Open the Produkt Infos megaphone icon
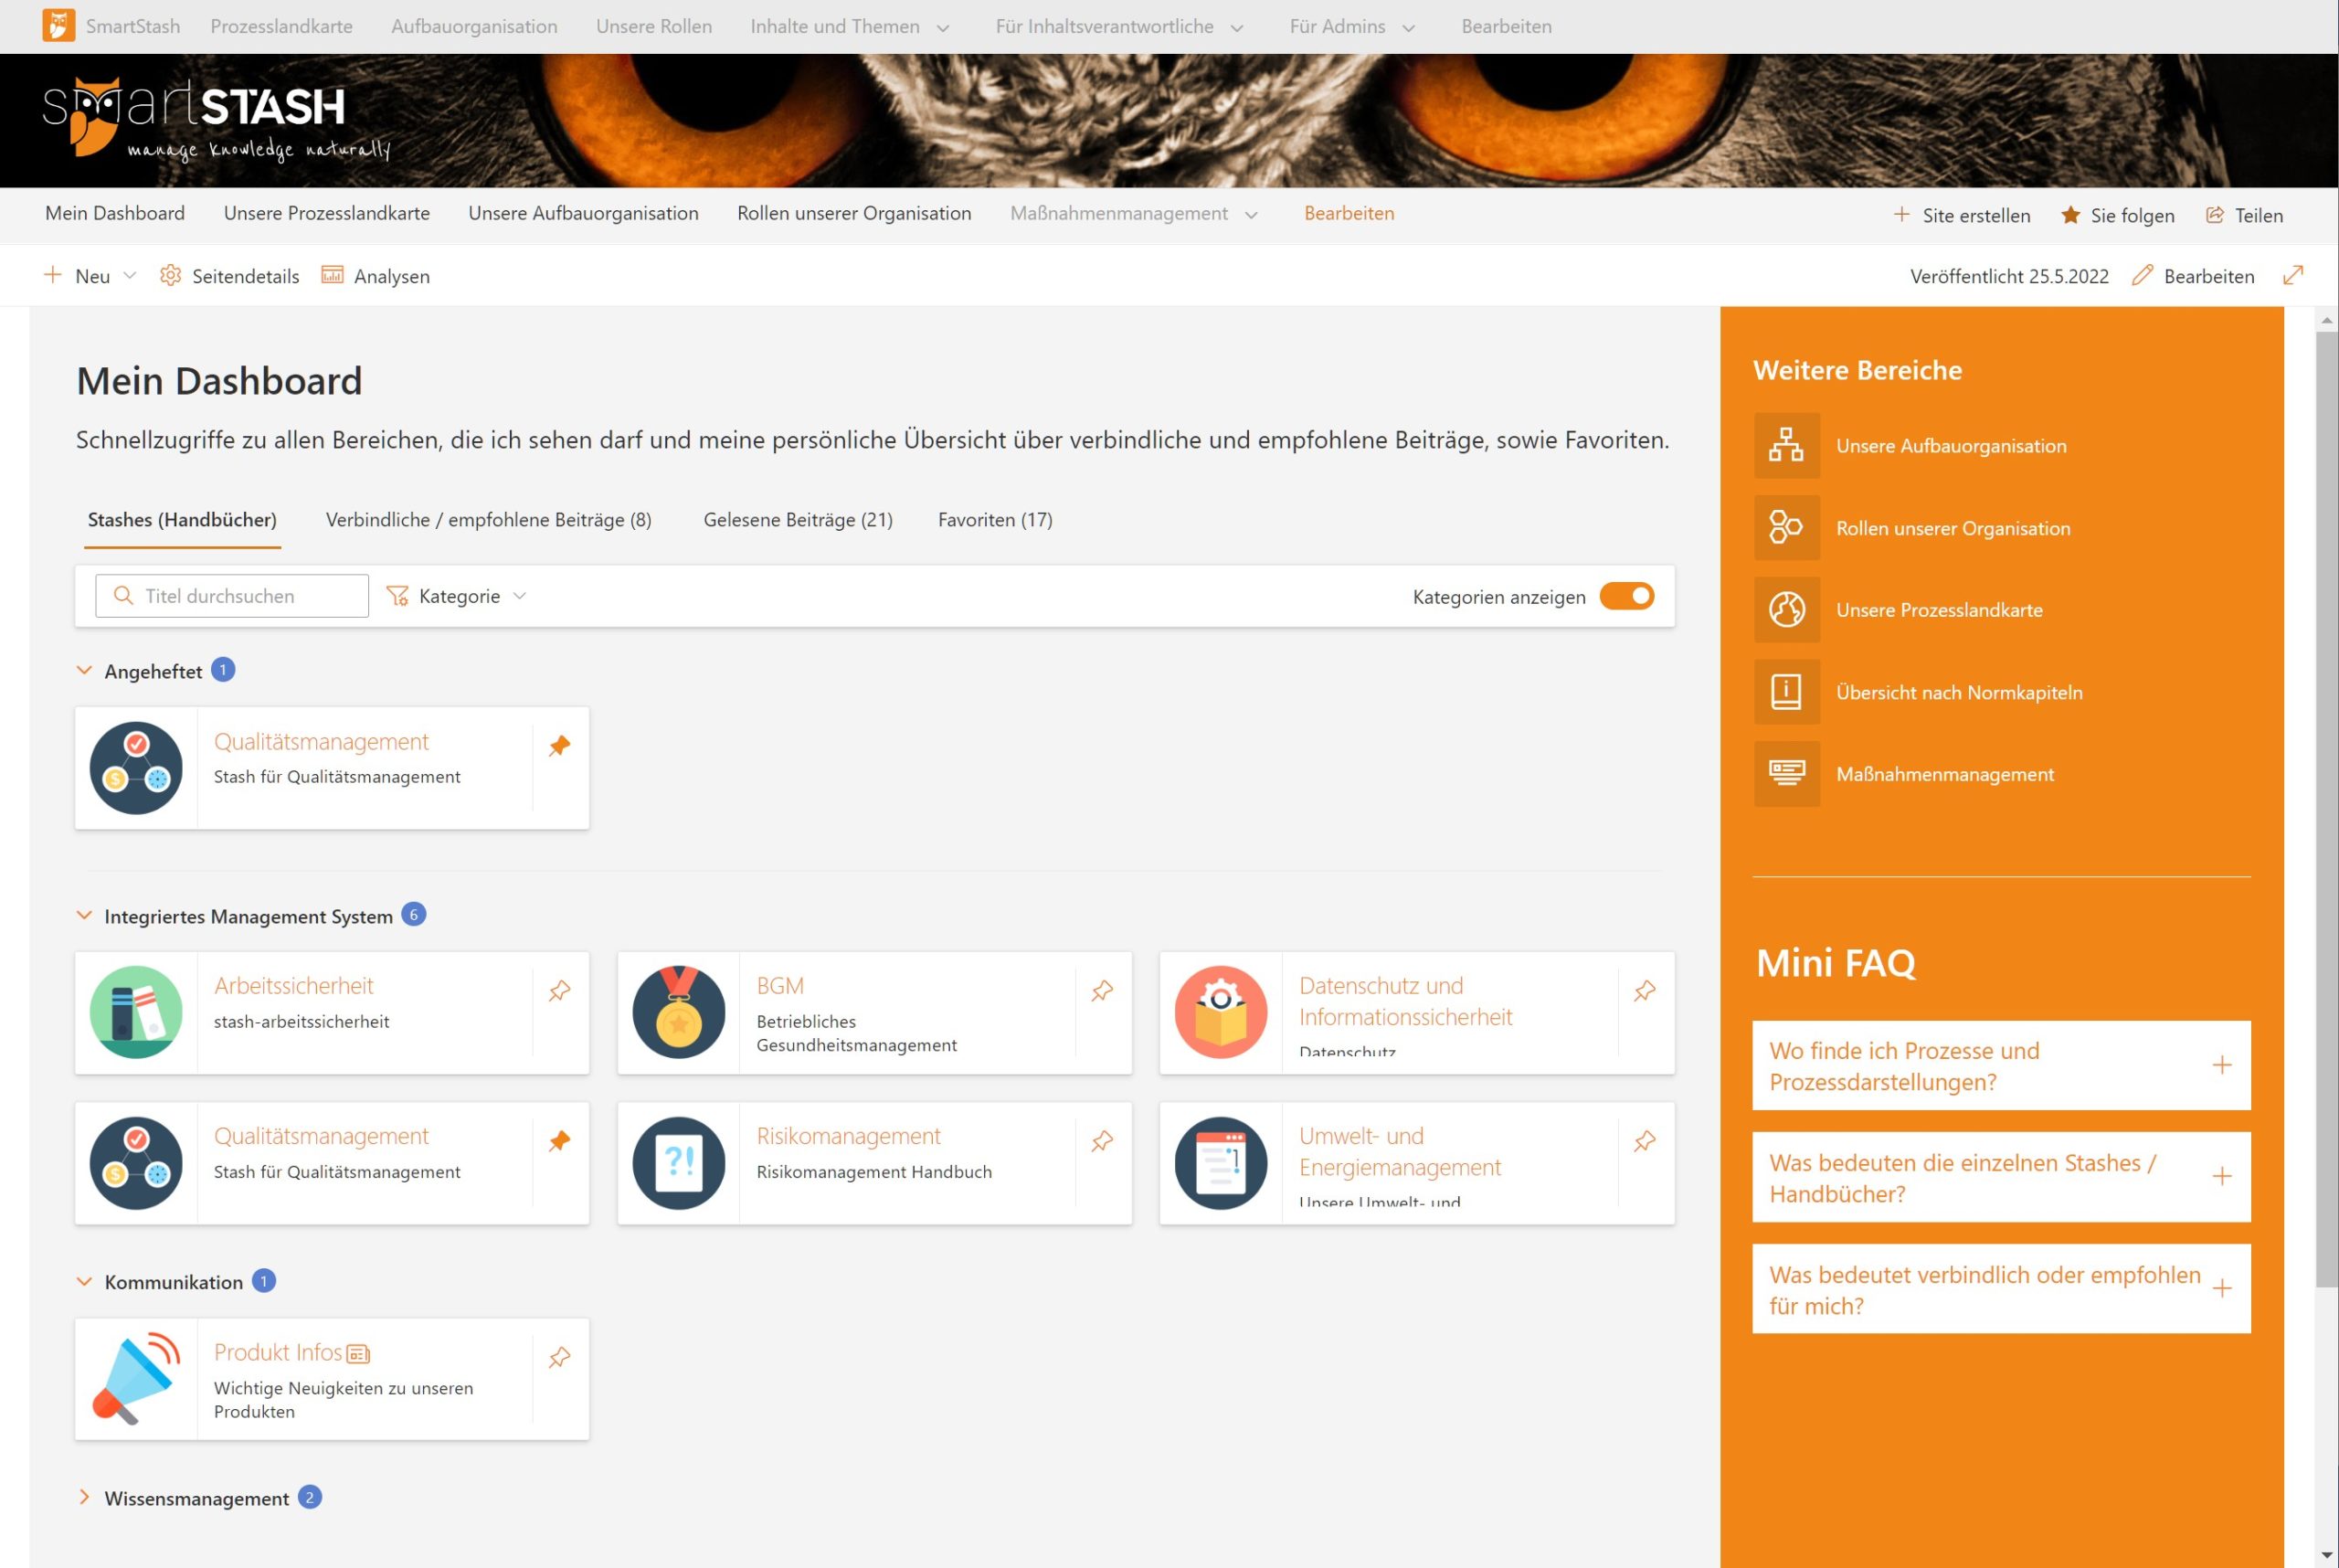Image resolution: width=2339 pixels, height=1568 pixels. (x=136, y=1378)
